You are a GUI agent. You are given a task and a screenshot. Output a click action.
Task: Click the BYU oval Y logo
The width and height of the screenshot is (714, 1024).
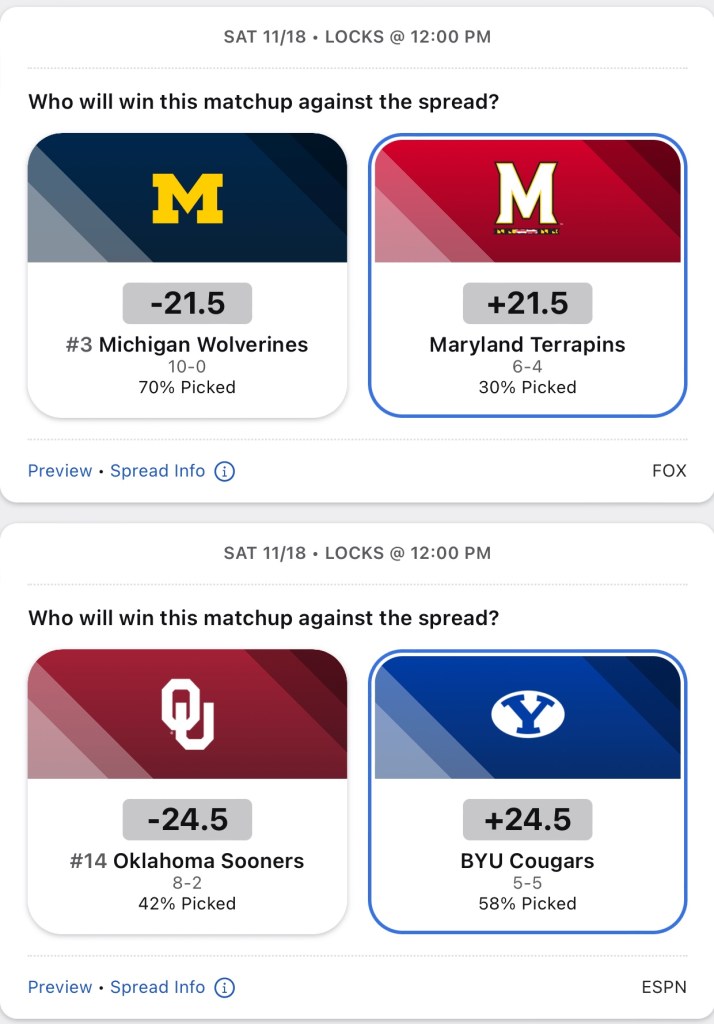click(527, 714)
